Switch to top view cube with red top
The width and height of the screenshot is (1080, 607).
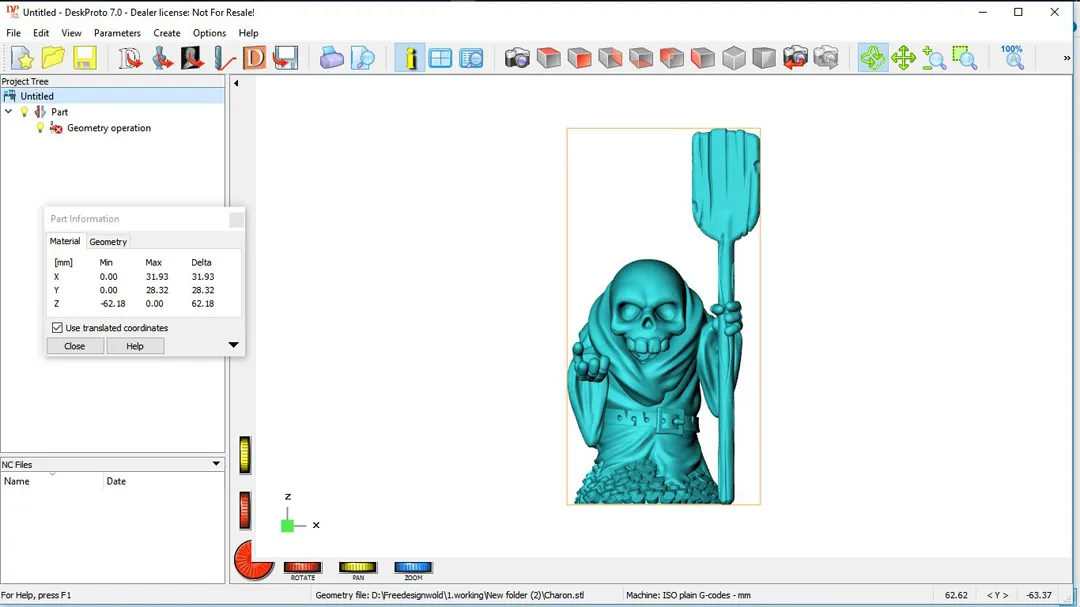click(x=548, y=58)
